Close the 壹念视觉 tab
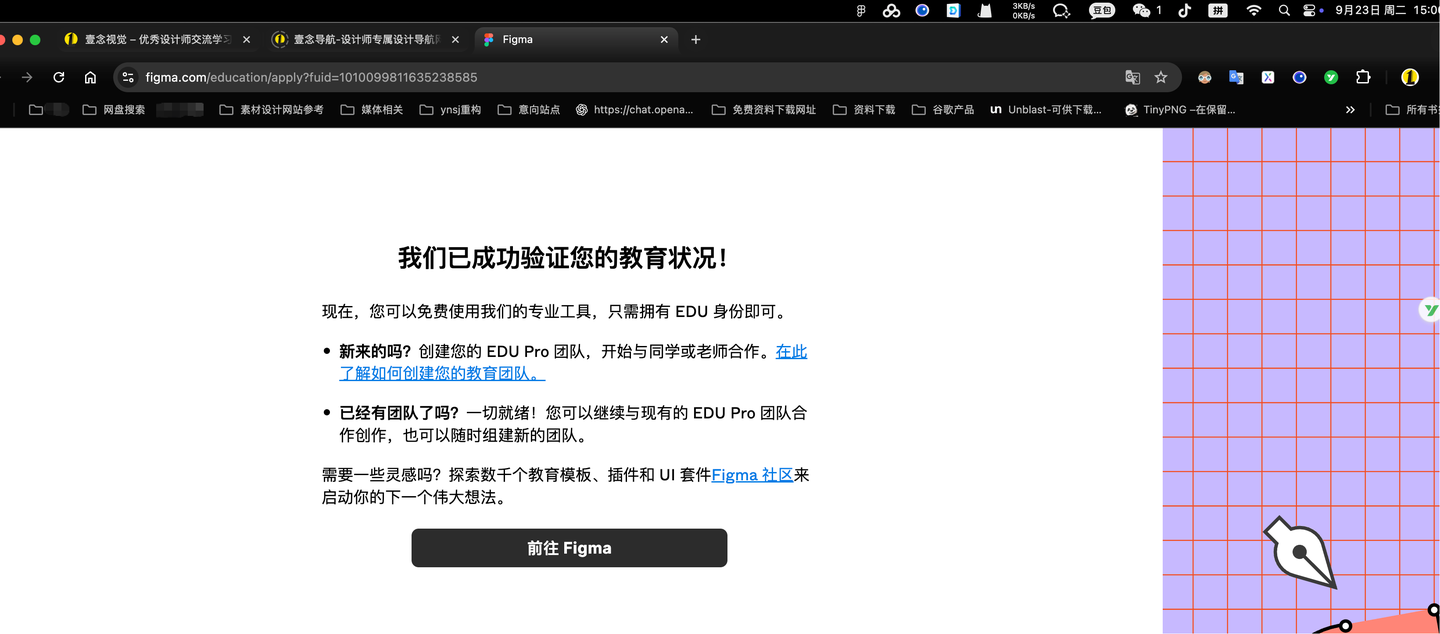The width and height of the screenshot is (1440, 634). (x=246, y=40)
